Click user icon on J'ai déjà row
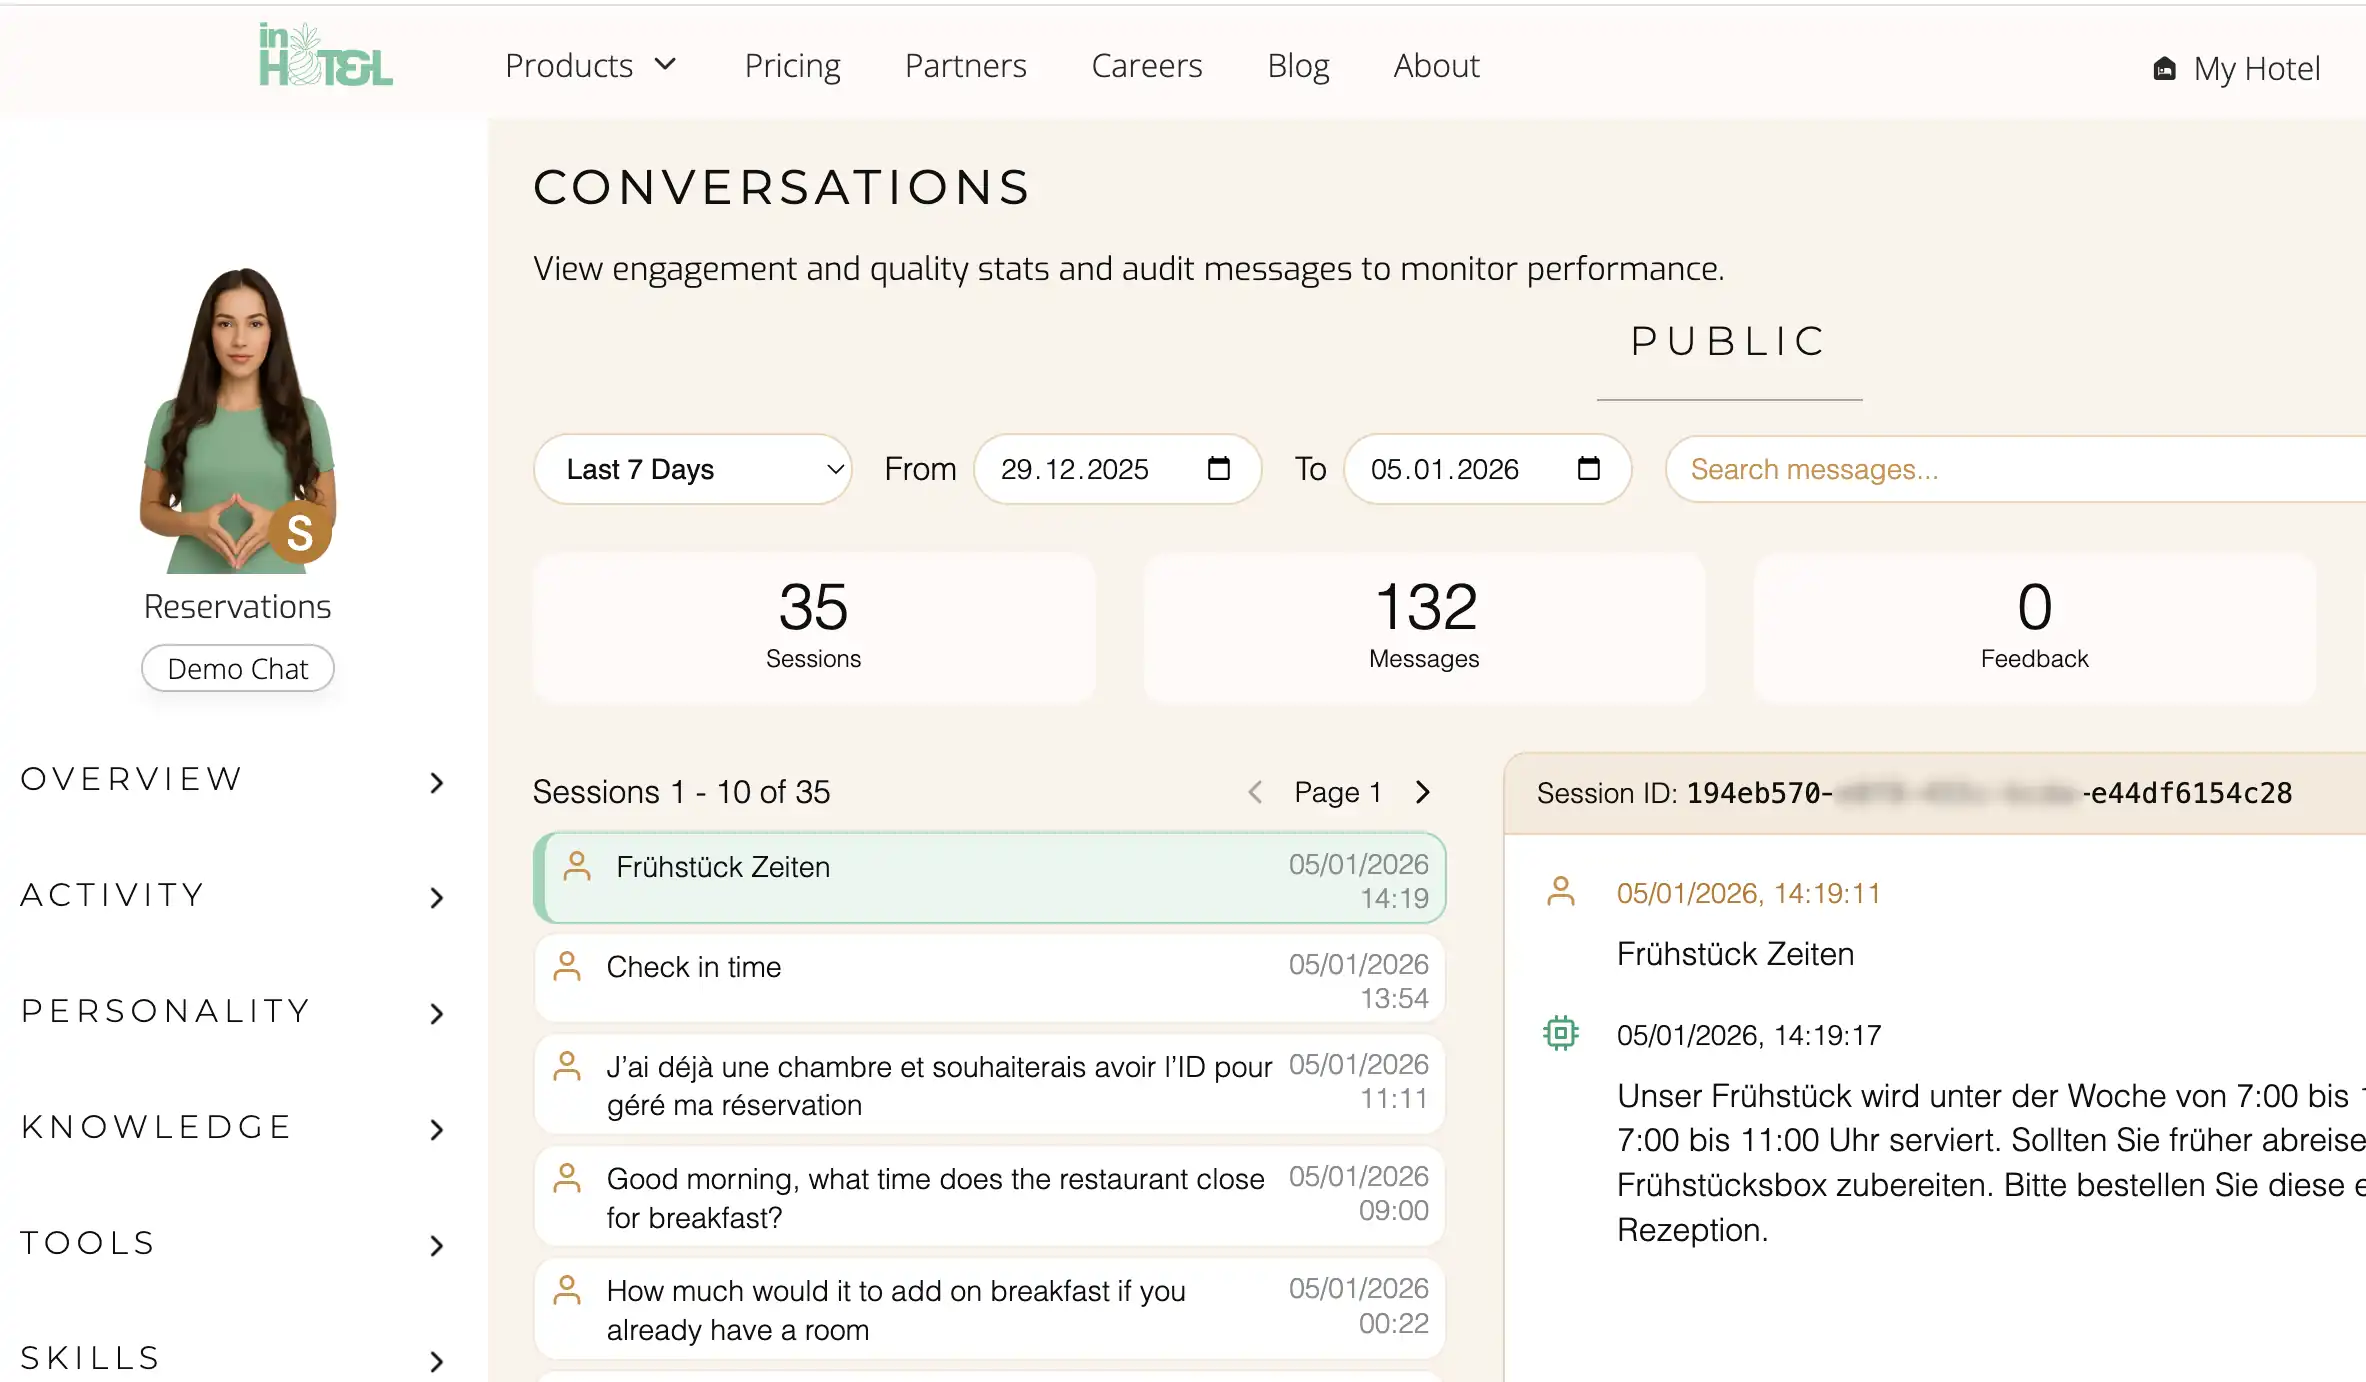Screen dimensions: 2366x1382 (x=567, y=1066)
